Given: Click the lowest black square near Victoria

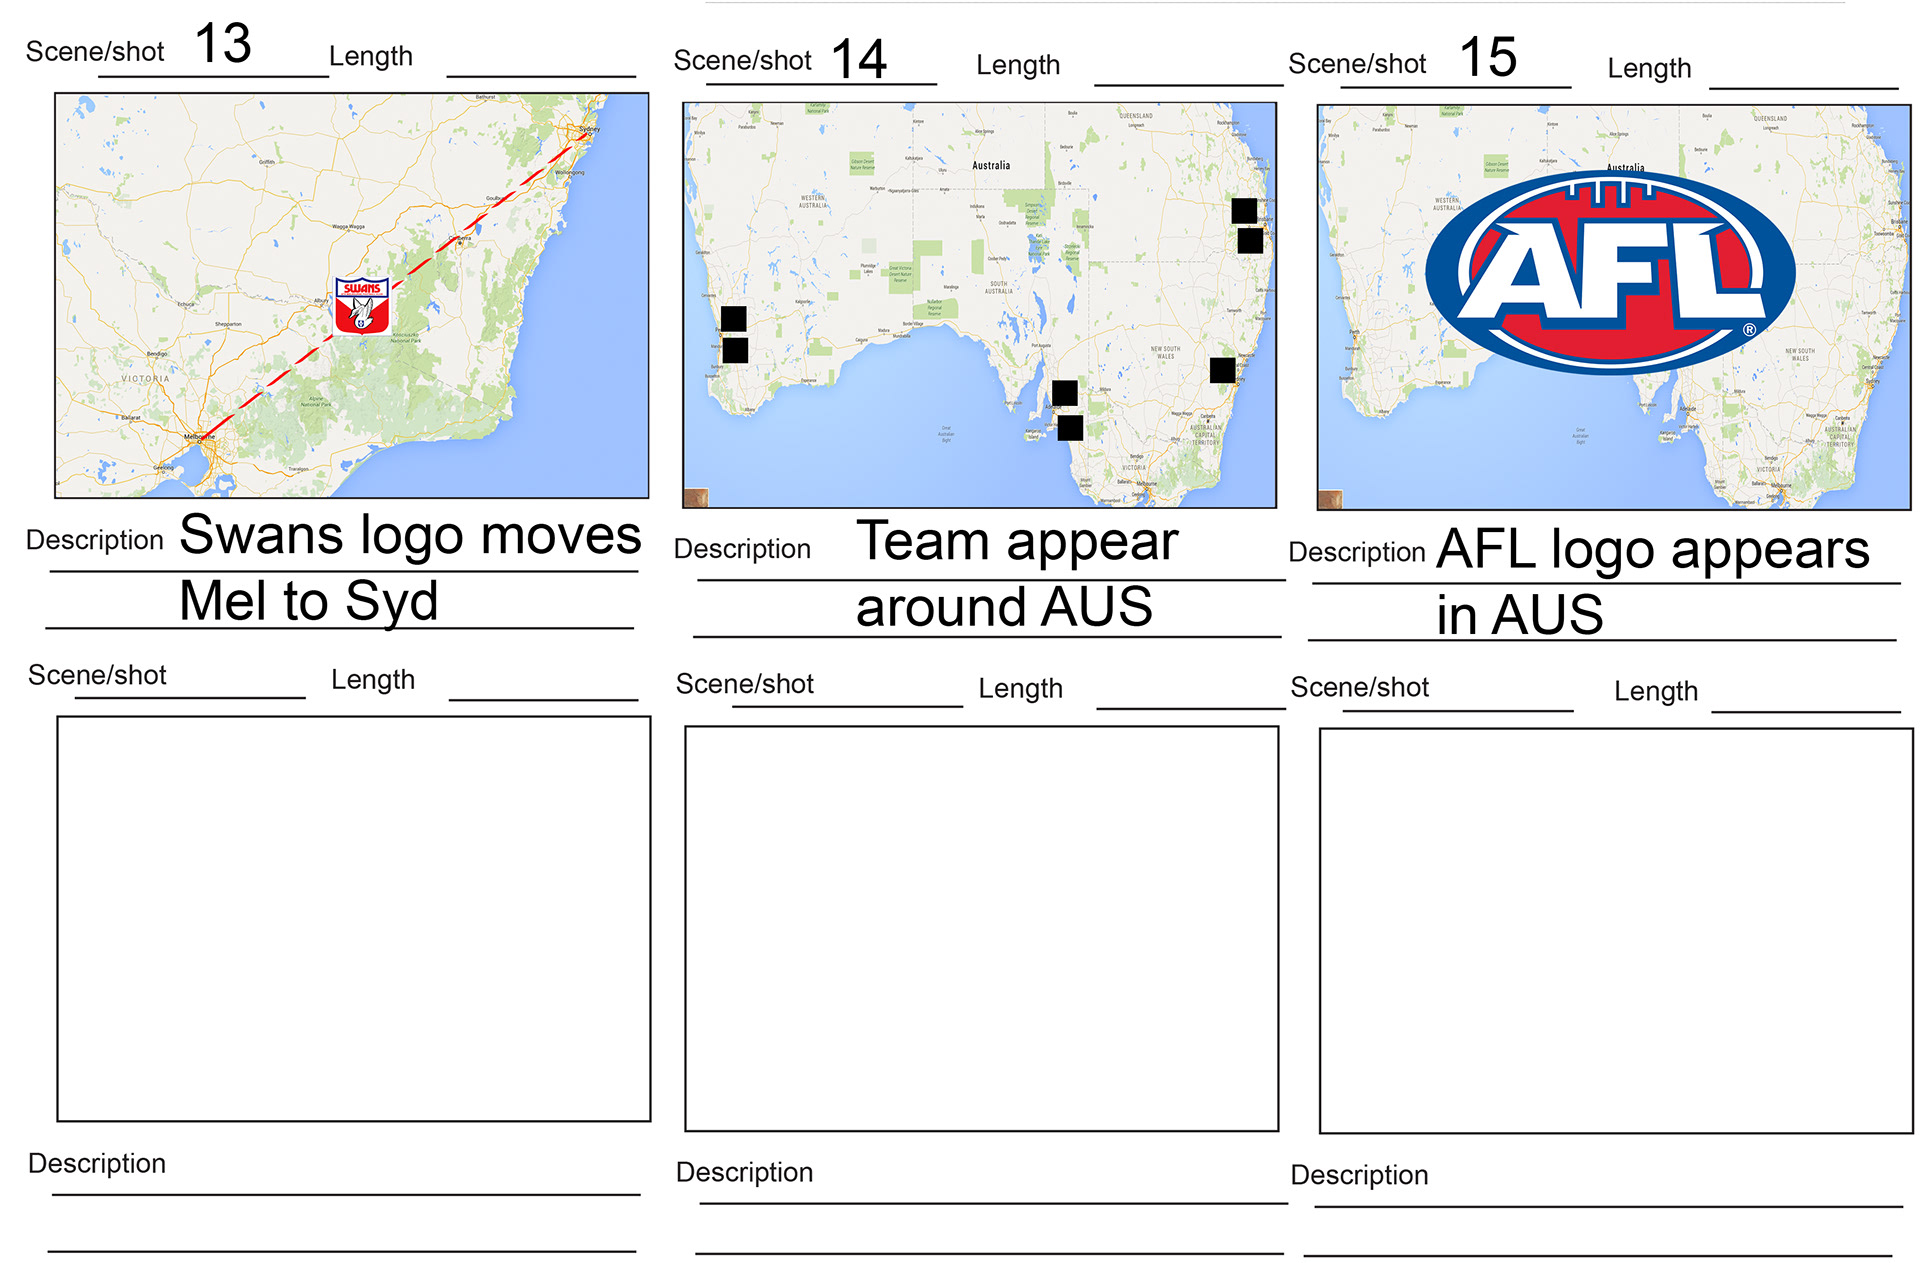Looking at the screenshot, I should (1070, 428).
